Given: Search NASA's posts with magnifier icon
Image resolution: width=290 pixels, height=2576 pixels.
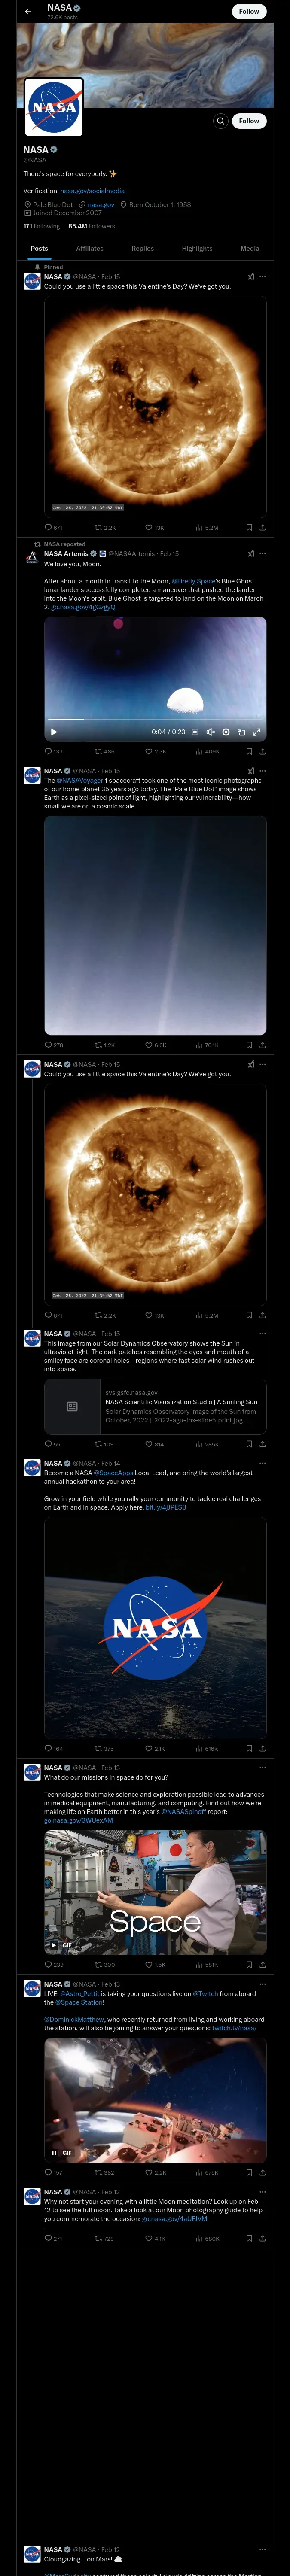Looking at the screenshot, I should coord(220,121).
